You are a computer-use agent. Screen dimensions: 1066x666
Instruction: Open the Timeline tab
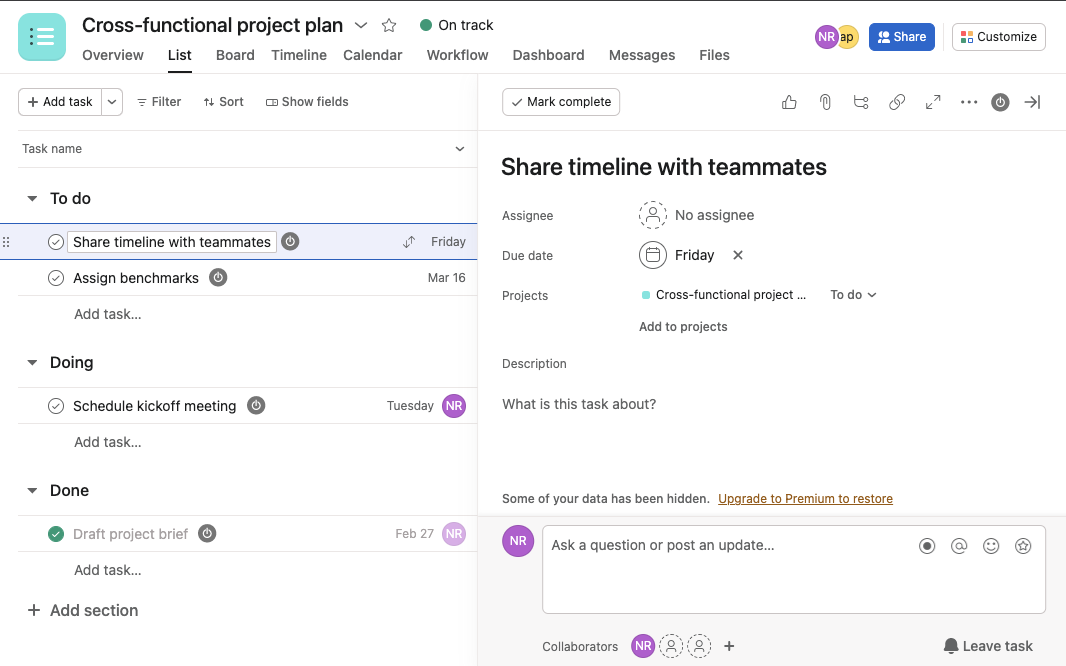(x=299, y=55)
